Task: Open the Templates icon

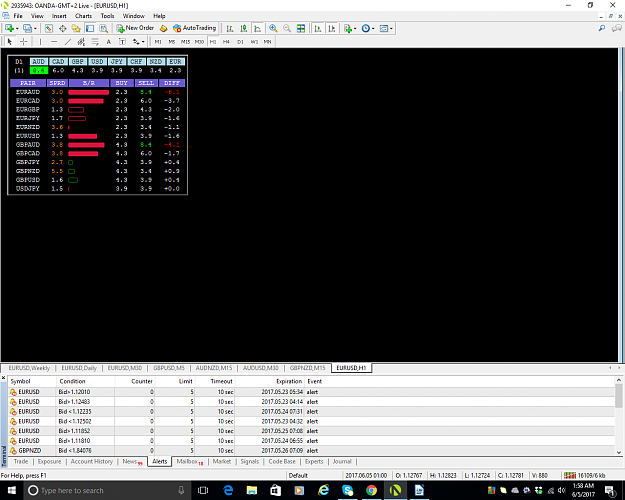Action: point(384,28)
